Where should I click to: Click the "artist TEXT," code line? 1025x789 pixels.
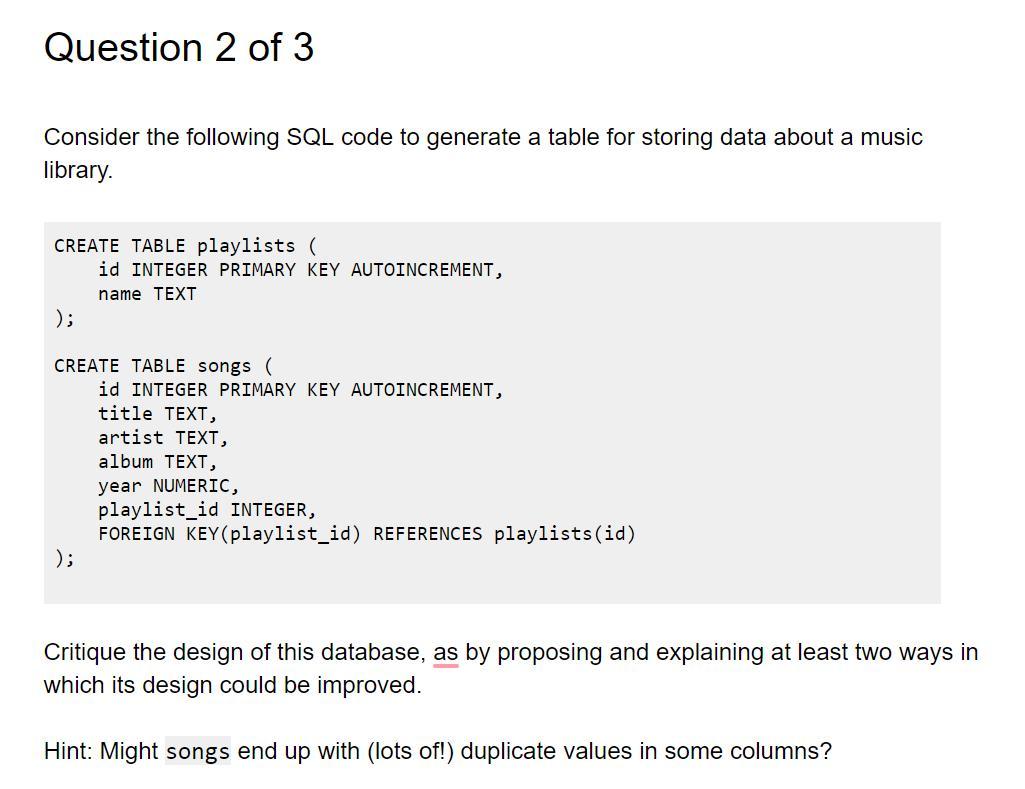pyautogui.click(x=163, y=438)
